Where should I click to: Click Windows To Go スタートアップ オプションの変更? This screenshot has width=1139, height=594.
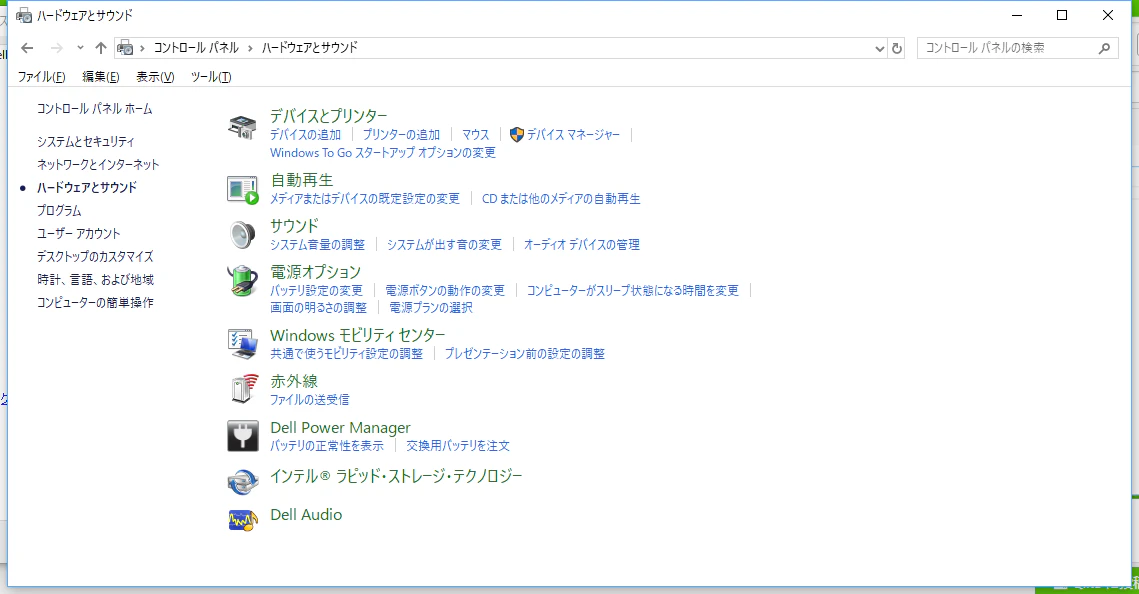tap(383, 153)
